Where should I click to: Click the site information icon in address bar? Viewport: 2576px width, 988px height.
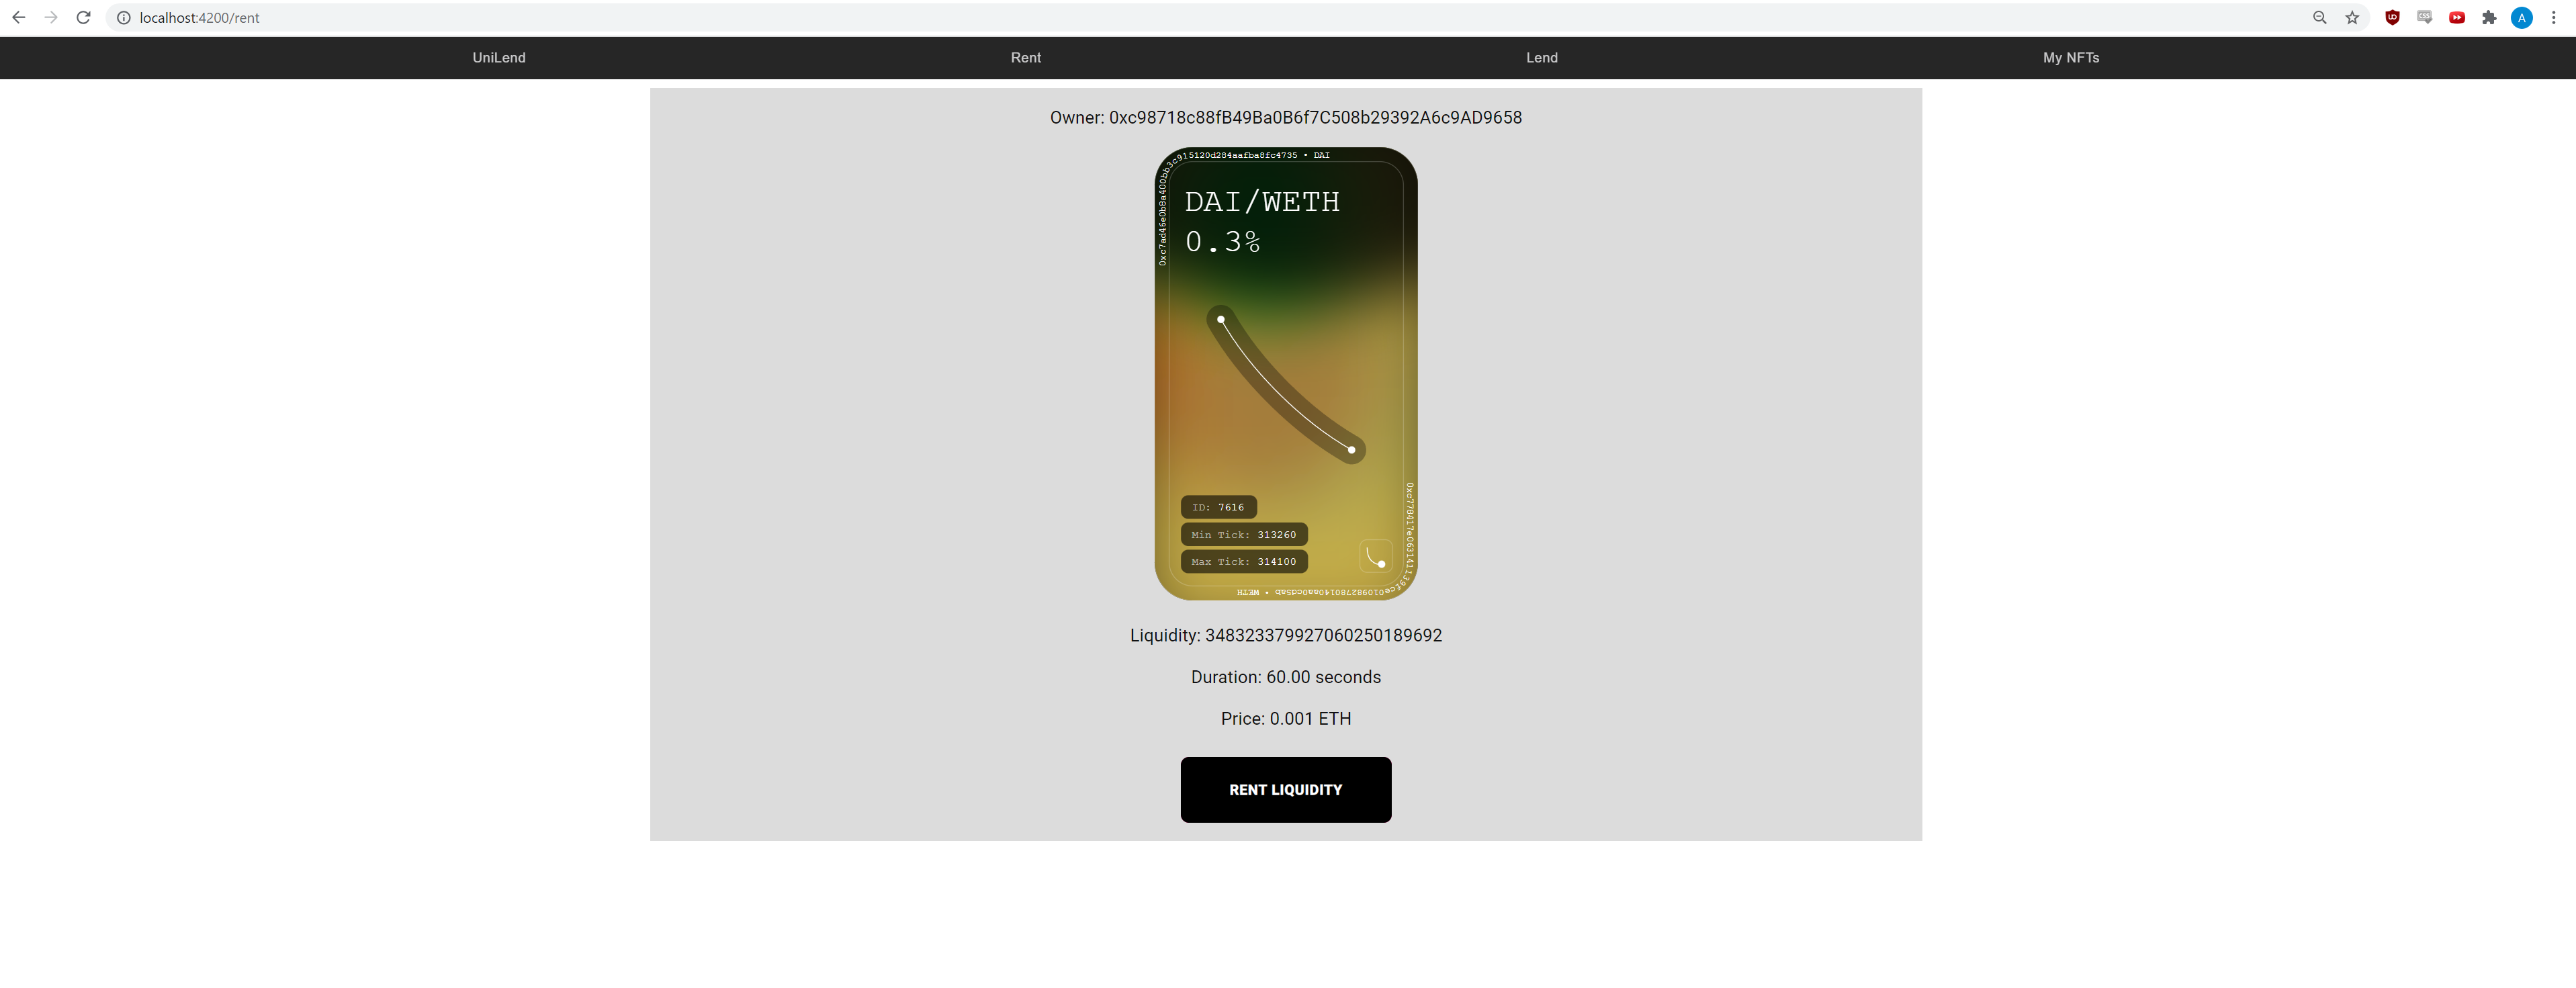click(x=124, y=18)
